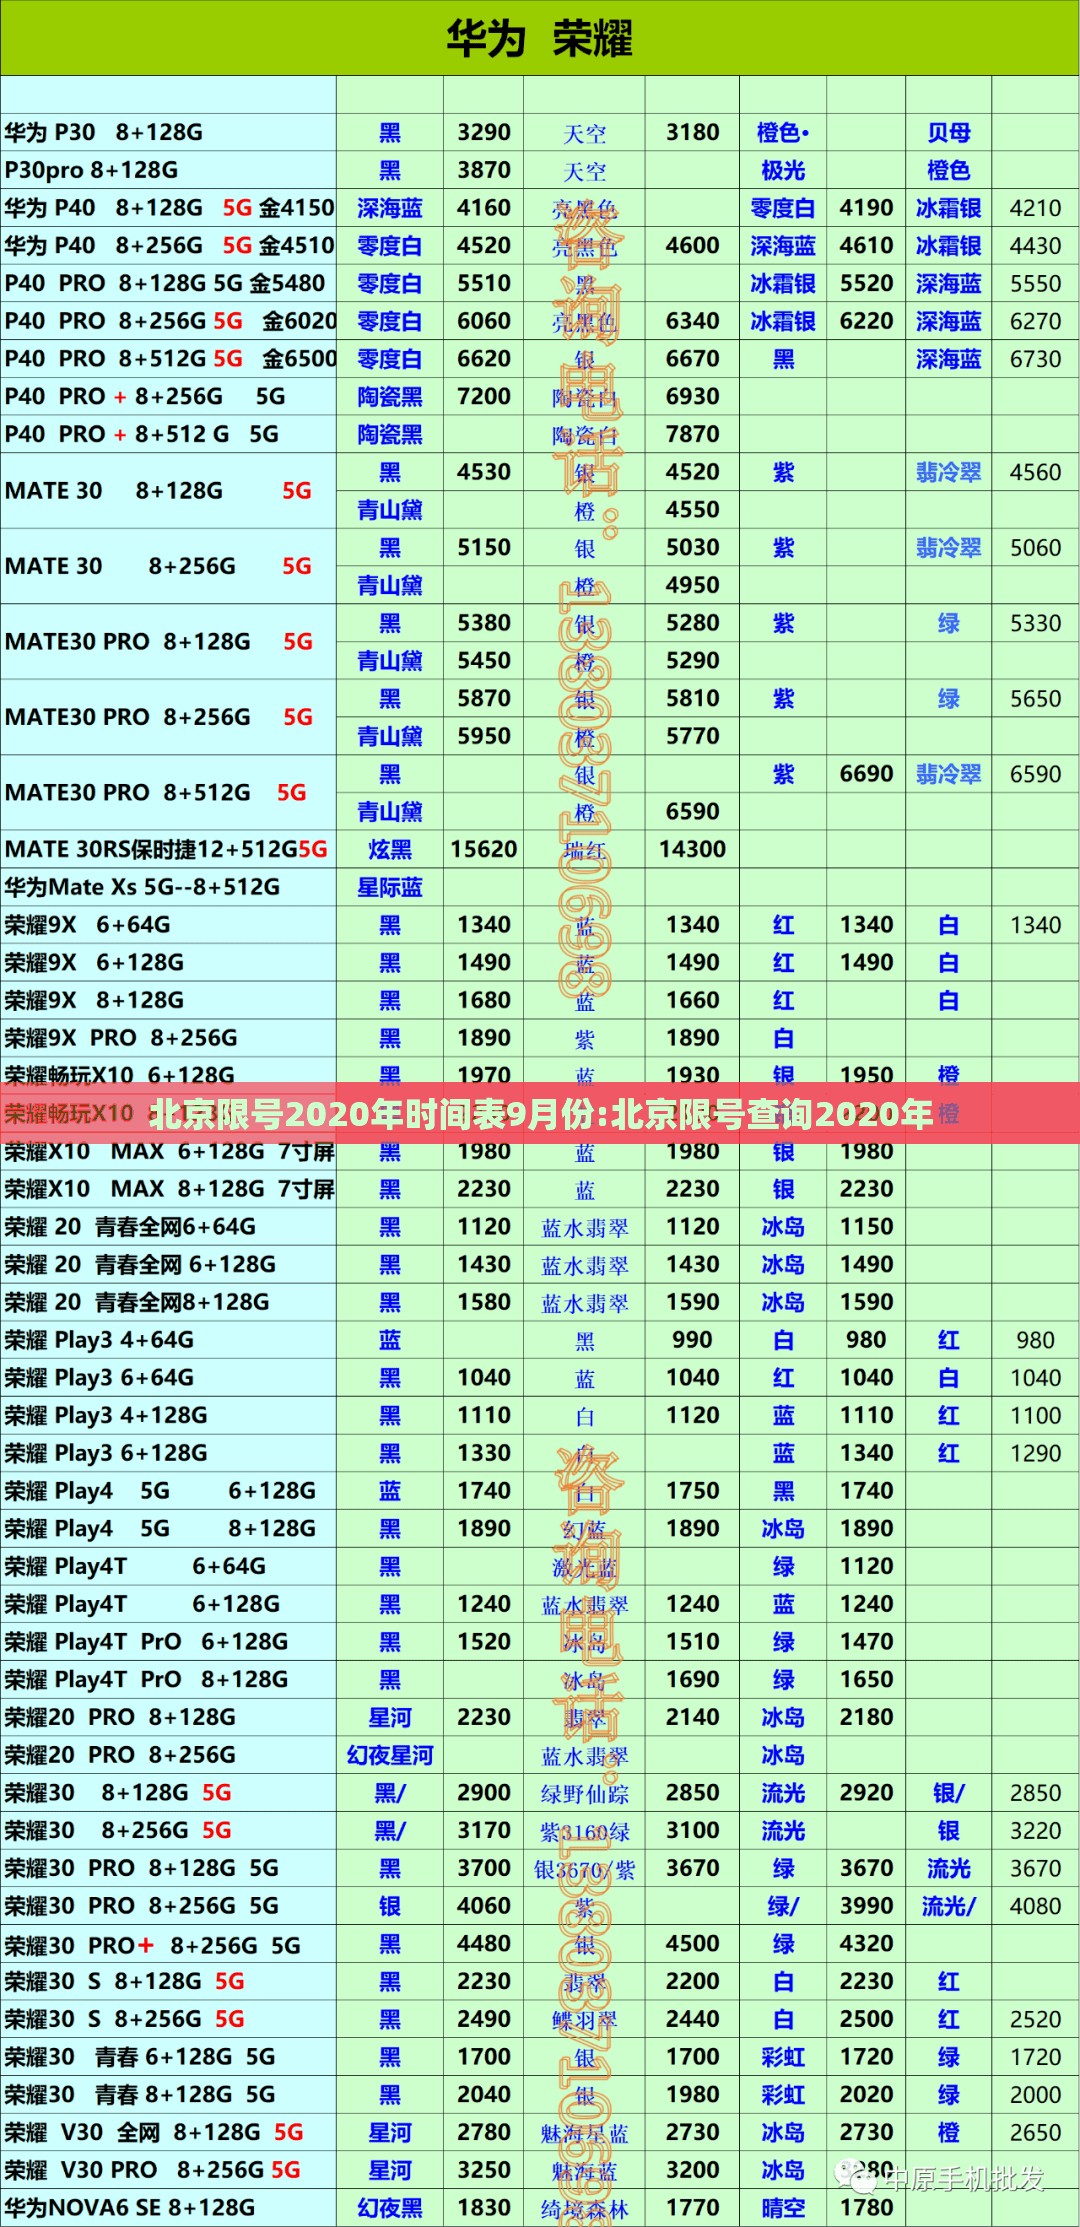Click the 荣耀20 PRO 8+256G row label
Screen dimensions: 1080x2227
[x=120, y=1755]
